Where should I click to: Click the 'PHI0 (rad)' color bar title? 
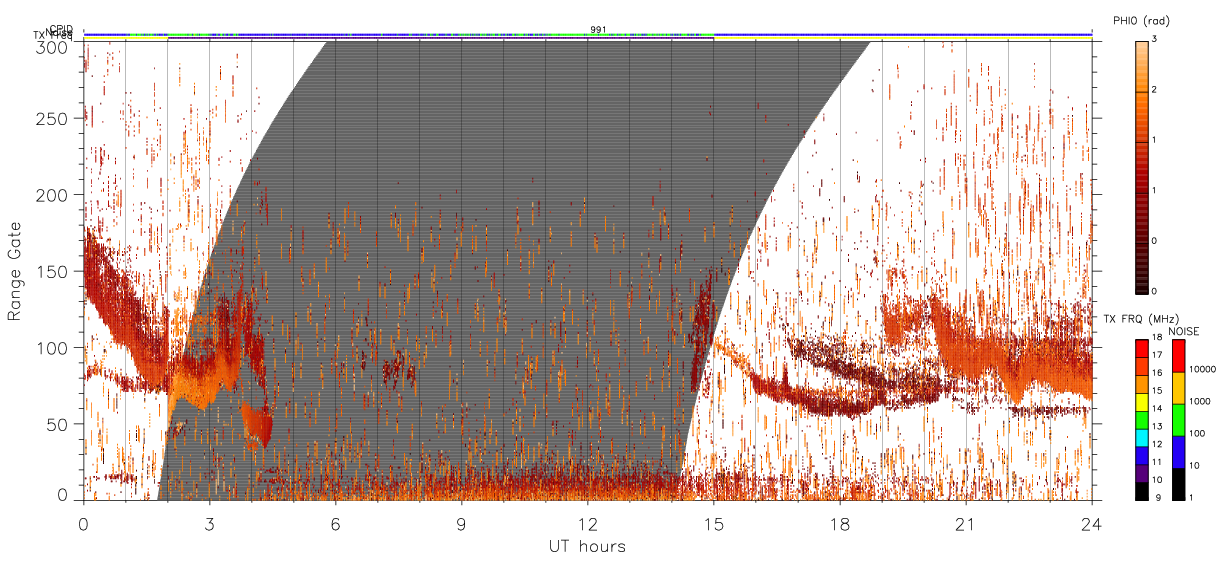pos(1141,21)
